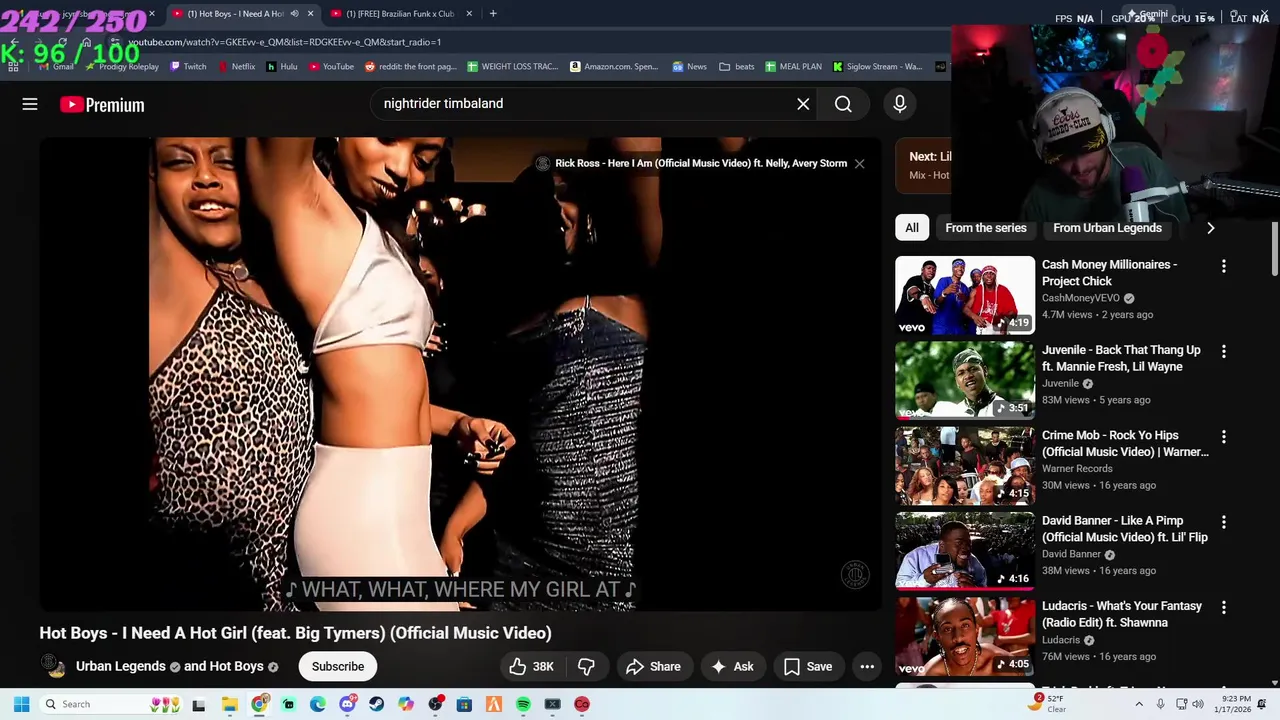Image resolution: width=1280 pixels, height=720 pixels.
Task: Click the YouTube Premium logo
Action: (x=102, y=105)
